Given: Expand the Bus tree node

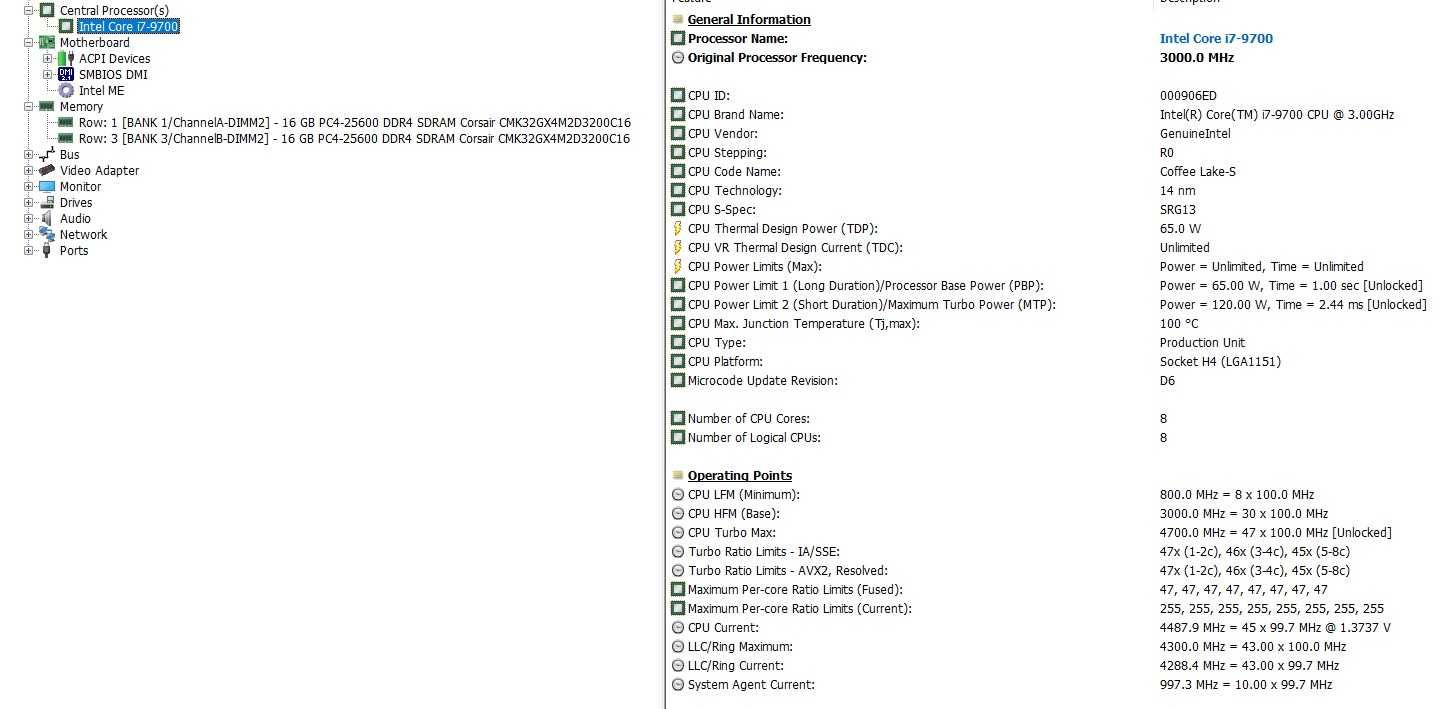Looking at the screenshot, I should tap(29, 154).
